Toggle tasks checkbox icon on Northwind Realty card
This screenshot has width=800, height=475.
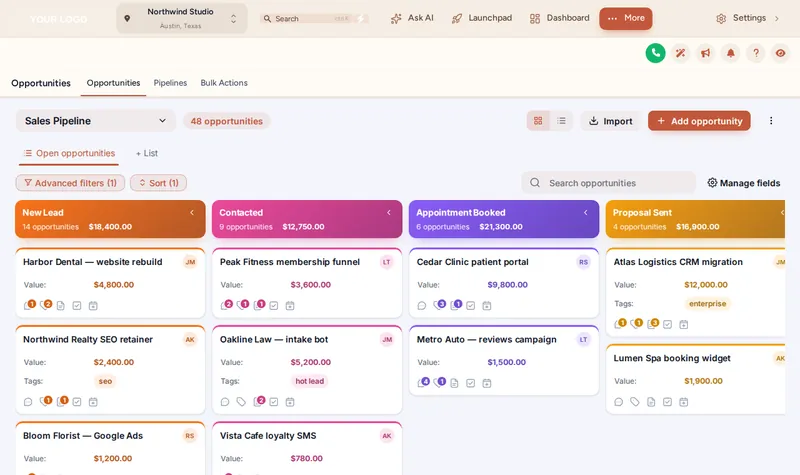tap(77, 402)
